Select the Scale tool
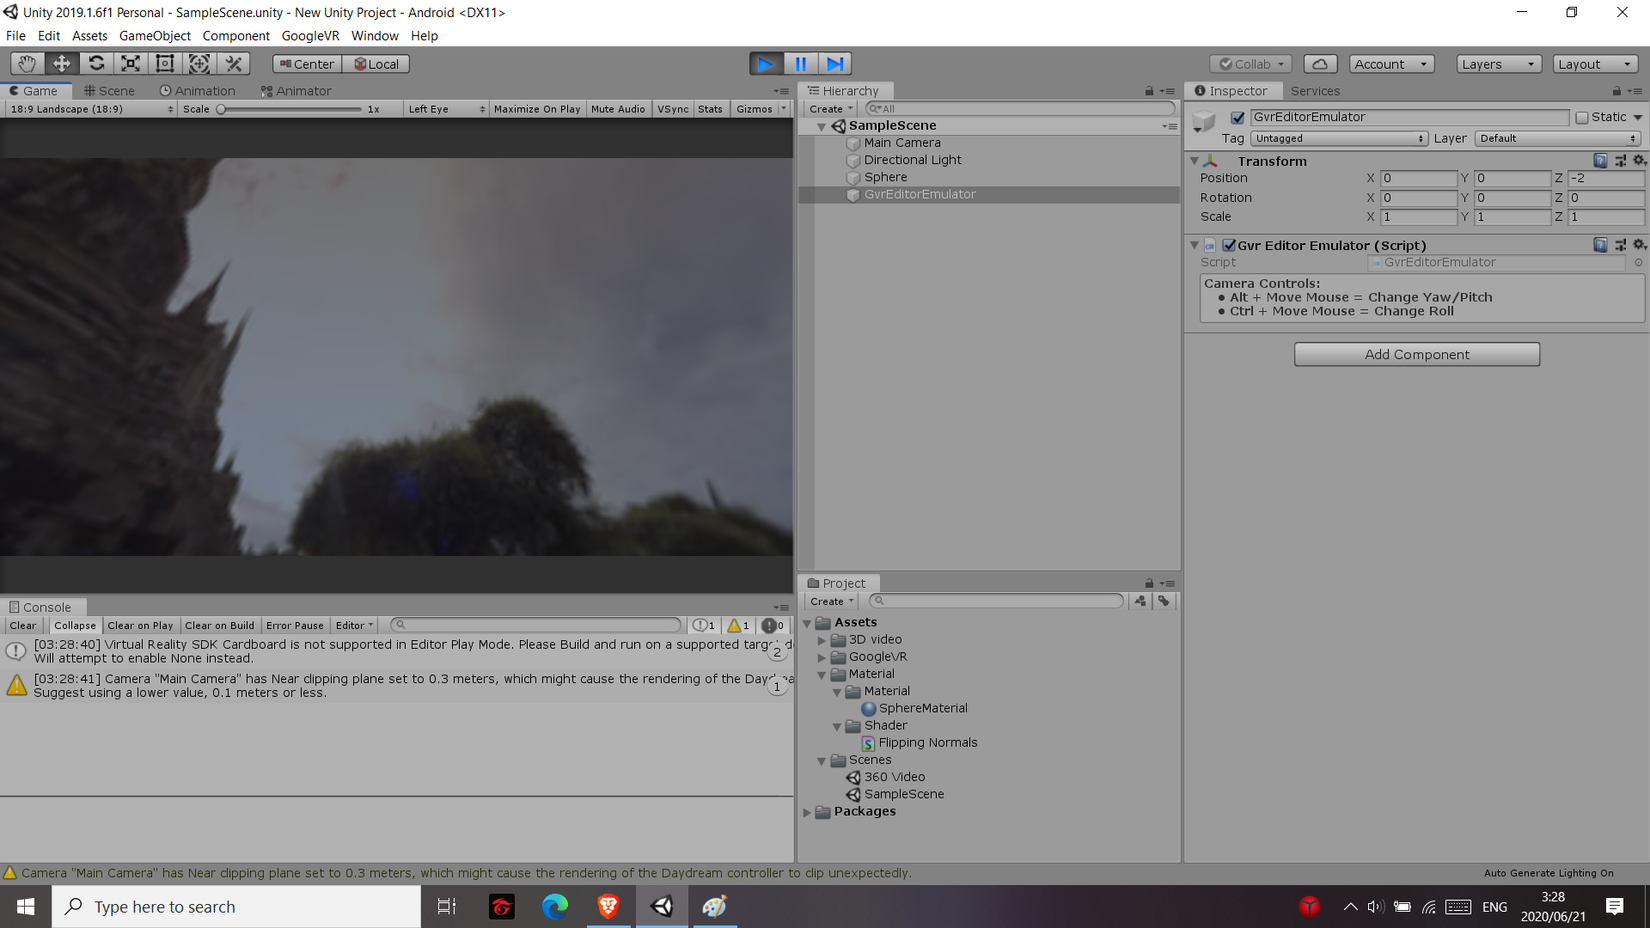The height and width of the screenshot is (928, 1650). (130, 64)
